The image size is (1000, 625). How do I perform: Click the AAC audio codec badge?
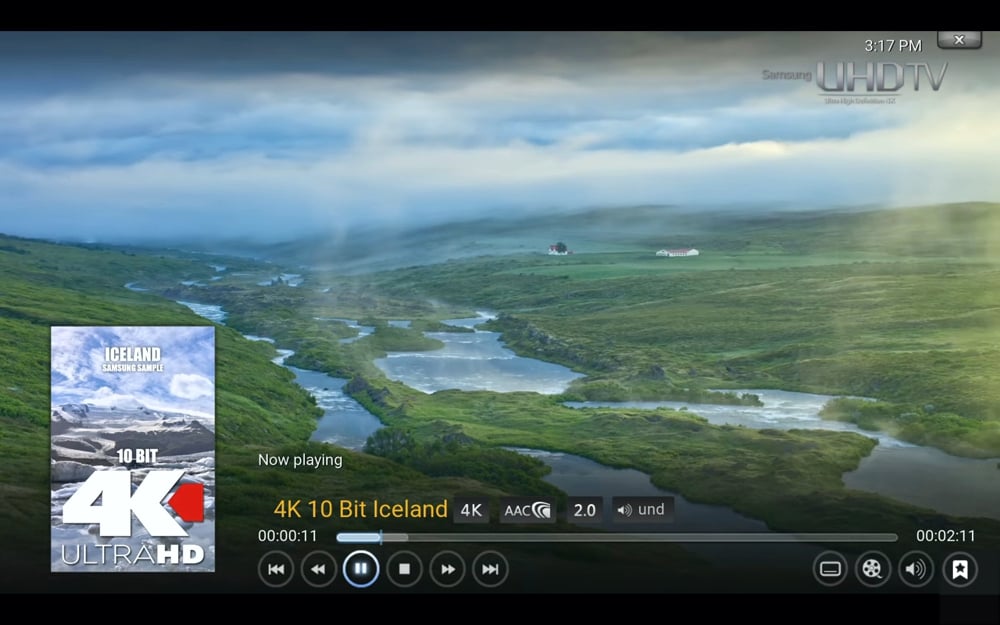(x=527, y=510)
